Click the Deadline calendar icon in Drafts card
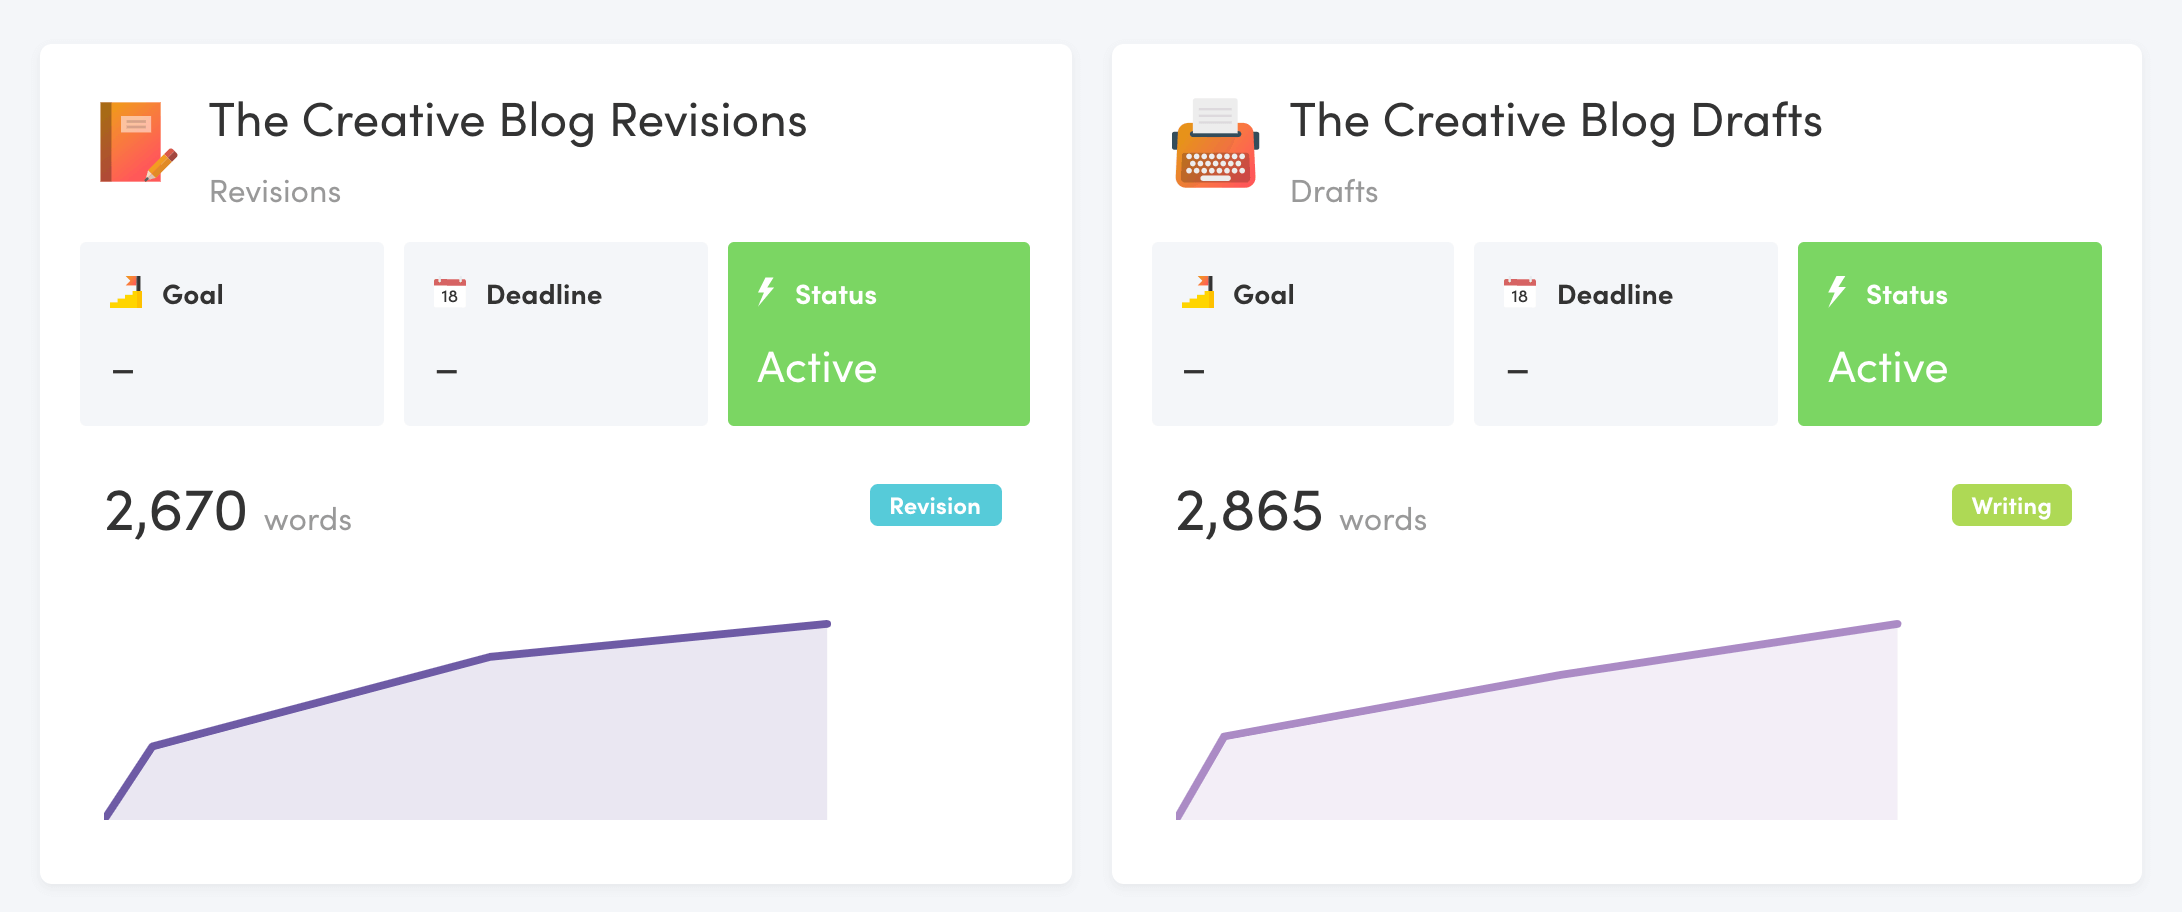This screenshot has height=912, width=2182. tap(1520, 293)
